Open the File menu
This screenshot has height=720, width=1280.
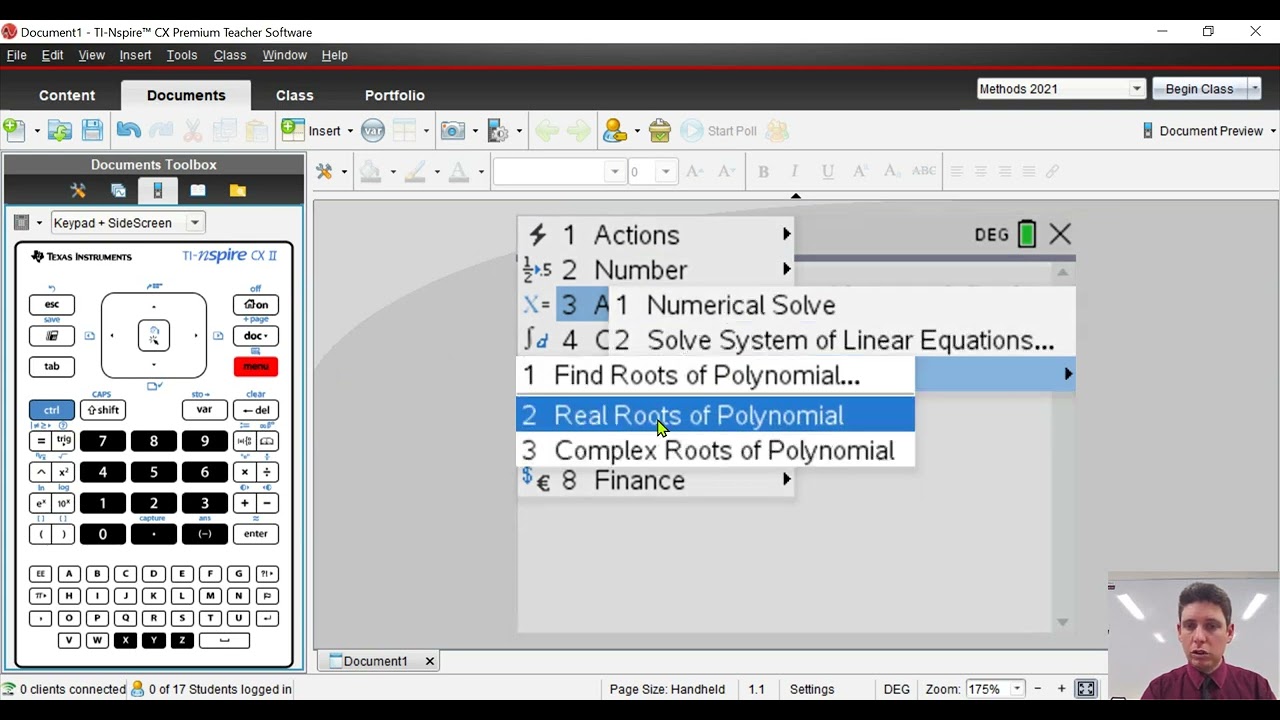[x=17, y=55]
